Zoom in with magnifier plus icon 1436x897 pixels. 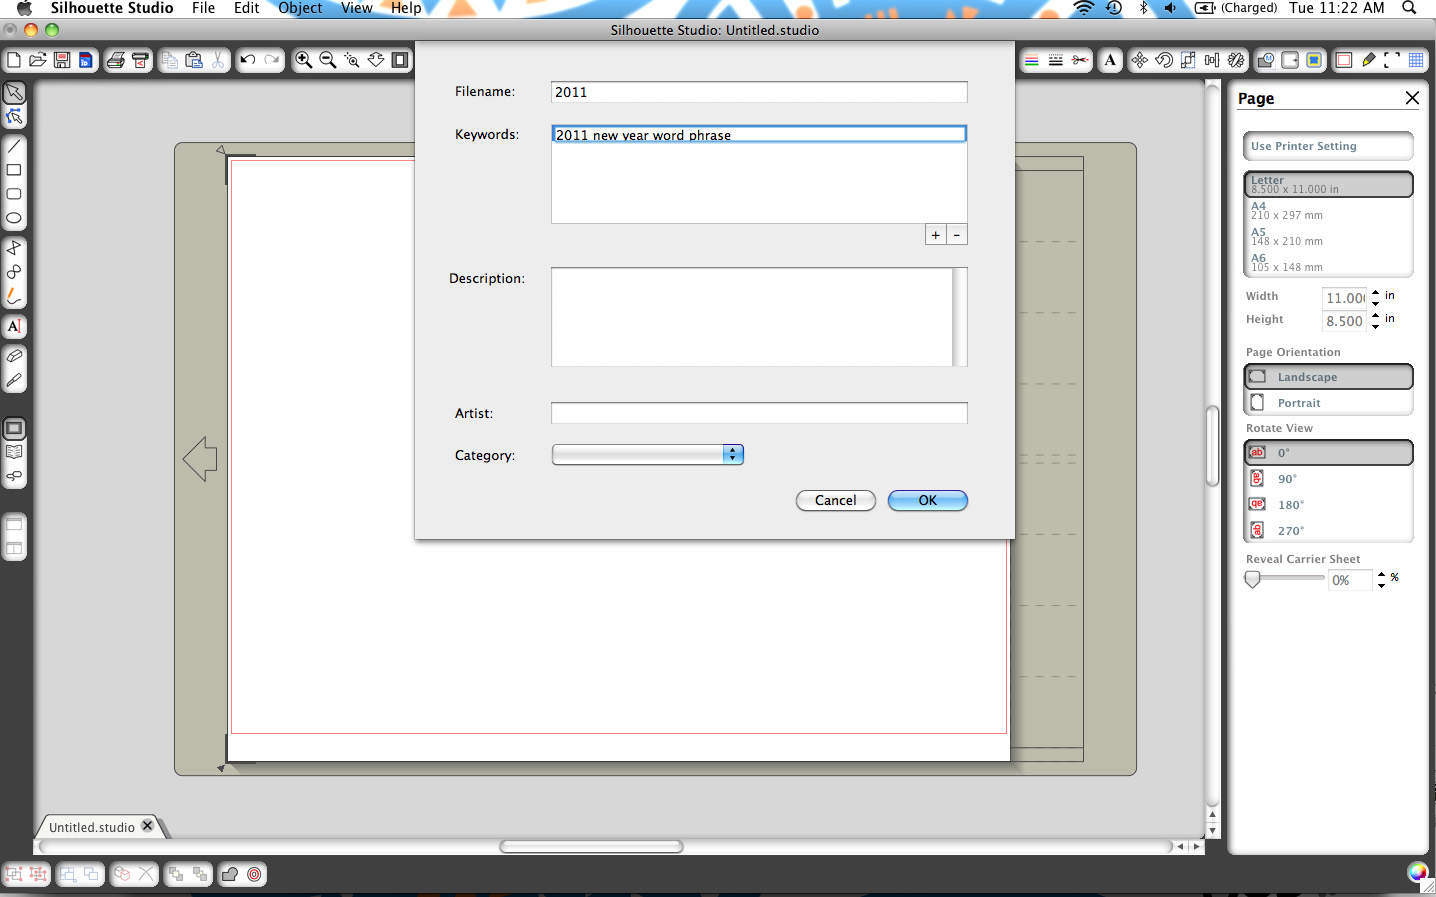pyautogui.click(x=303, y=61)
